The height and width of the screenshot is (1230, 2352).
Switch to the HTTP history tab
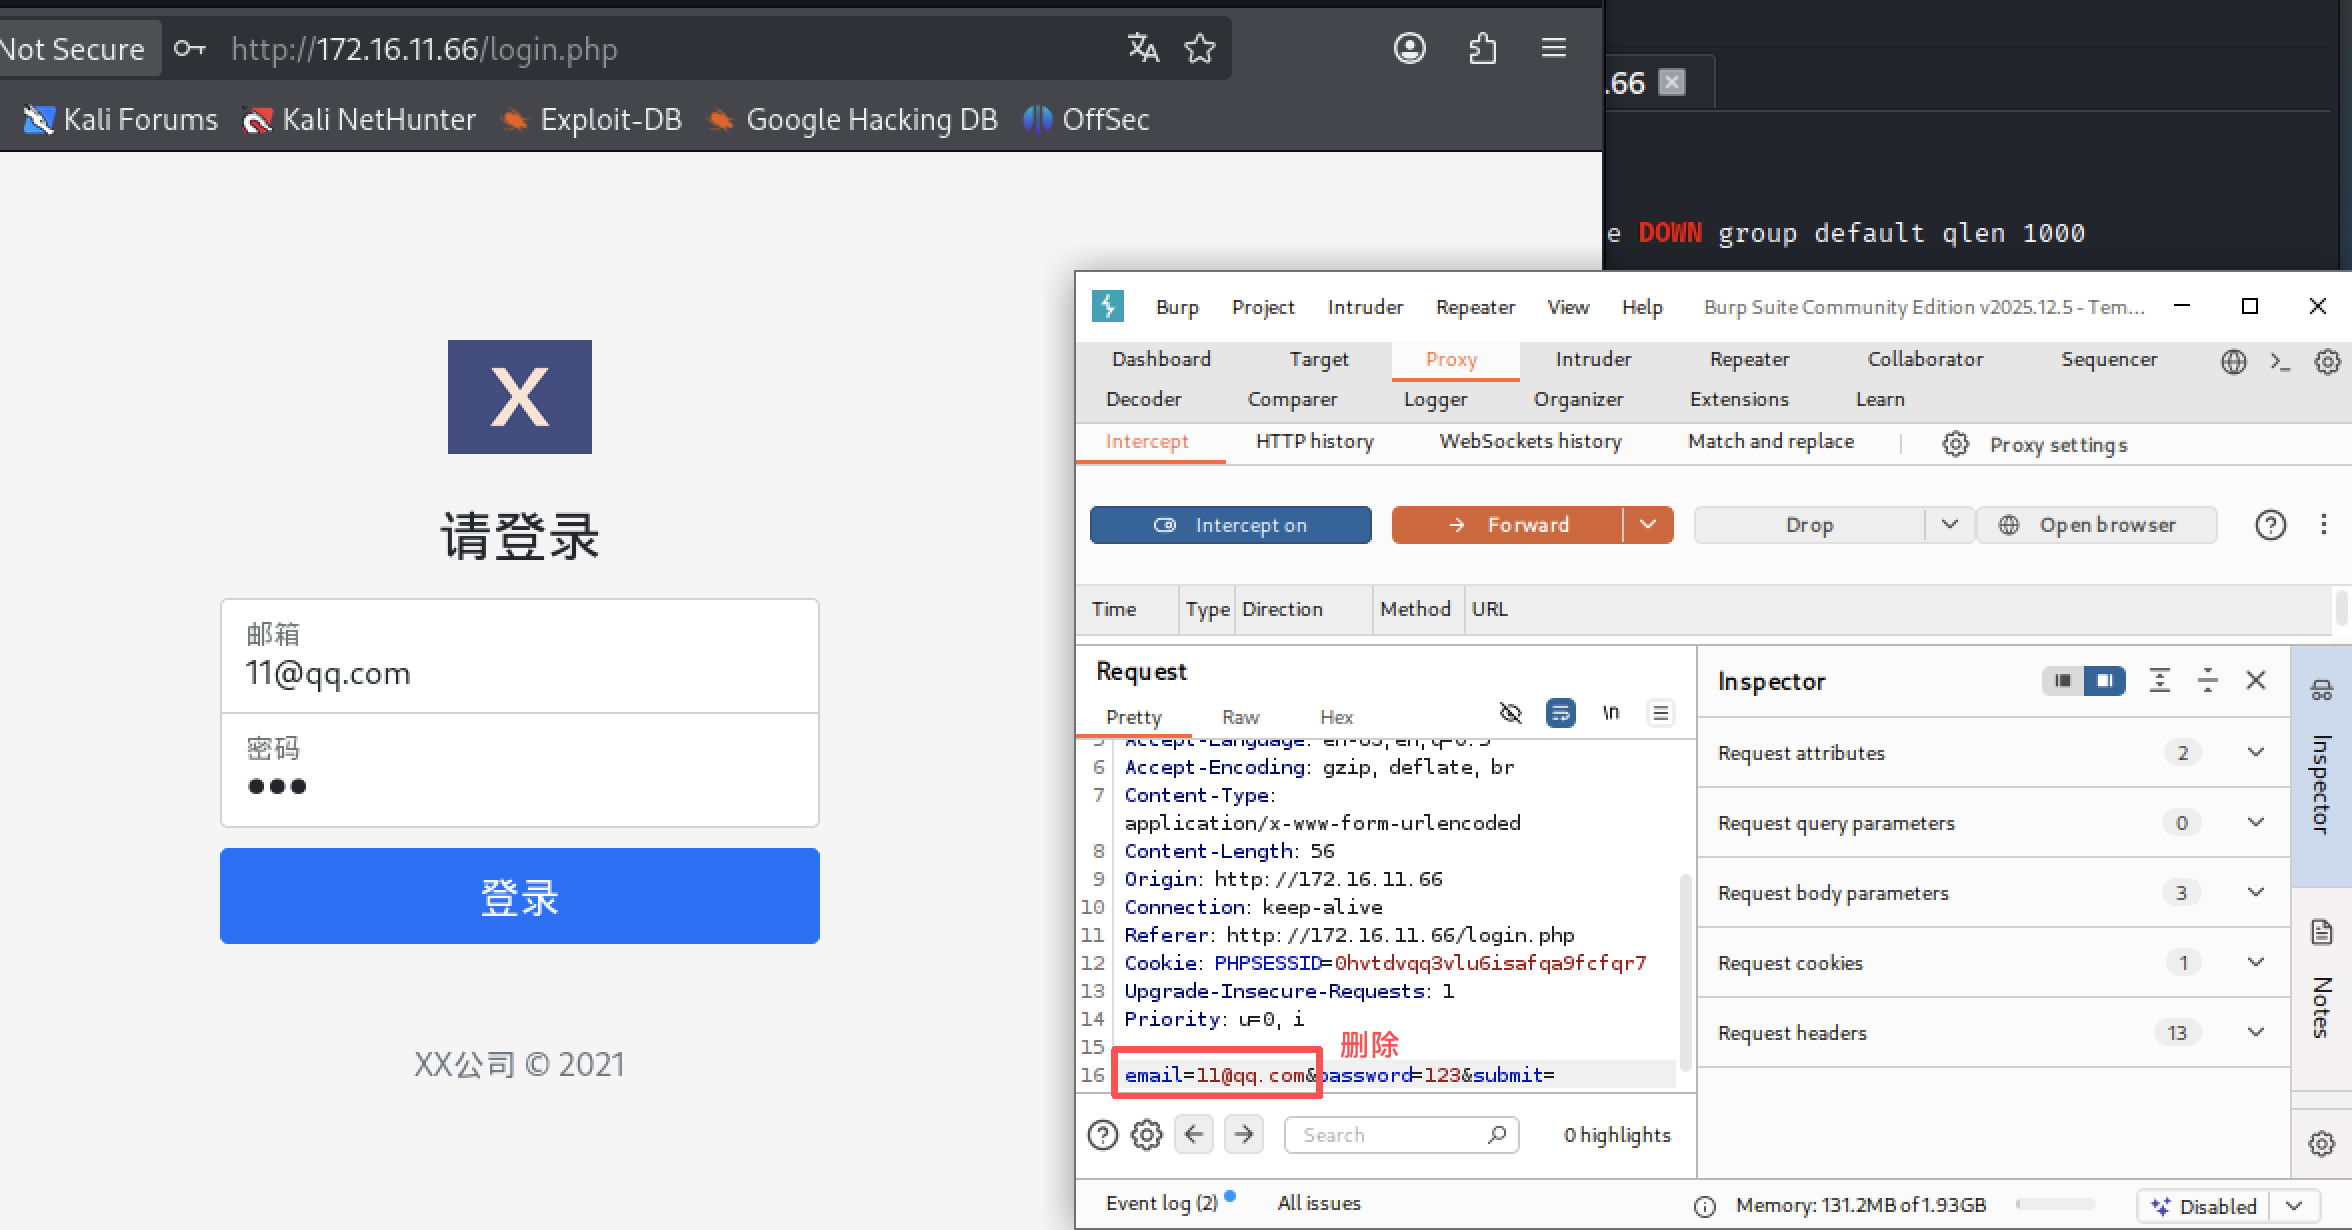click(x=1314, y=441)
